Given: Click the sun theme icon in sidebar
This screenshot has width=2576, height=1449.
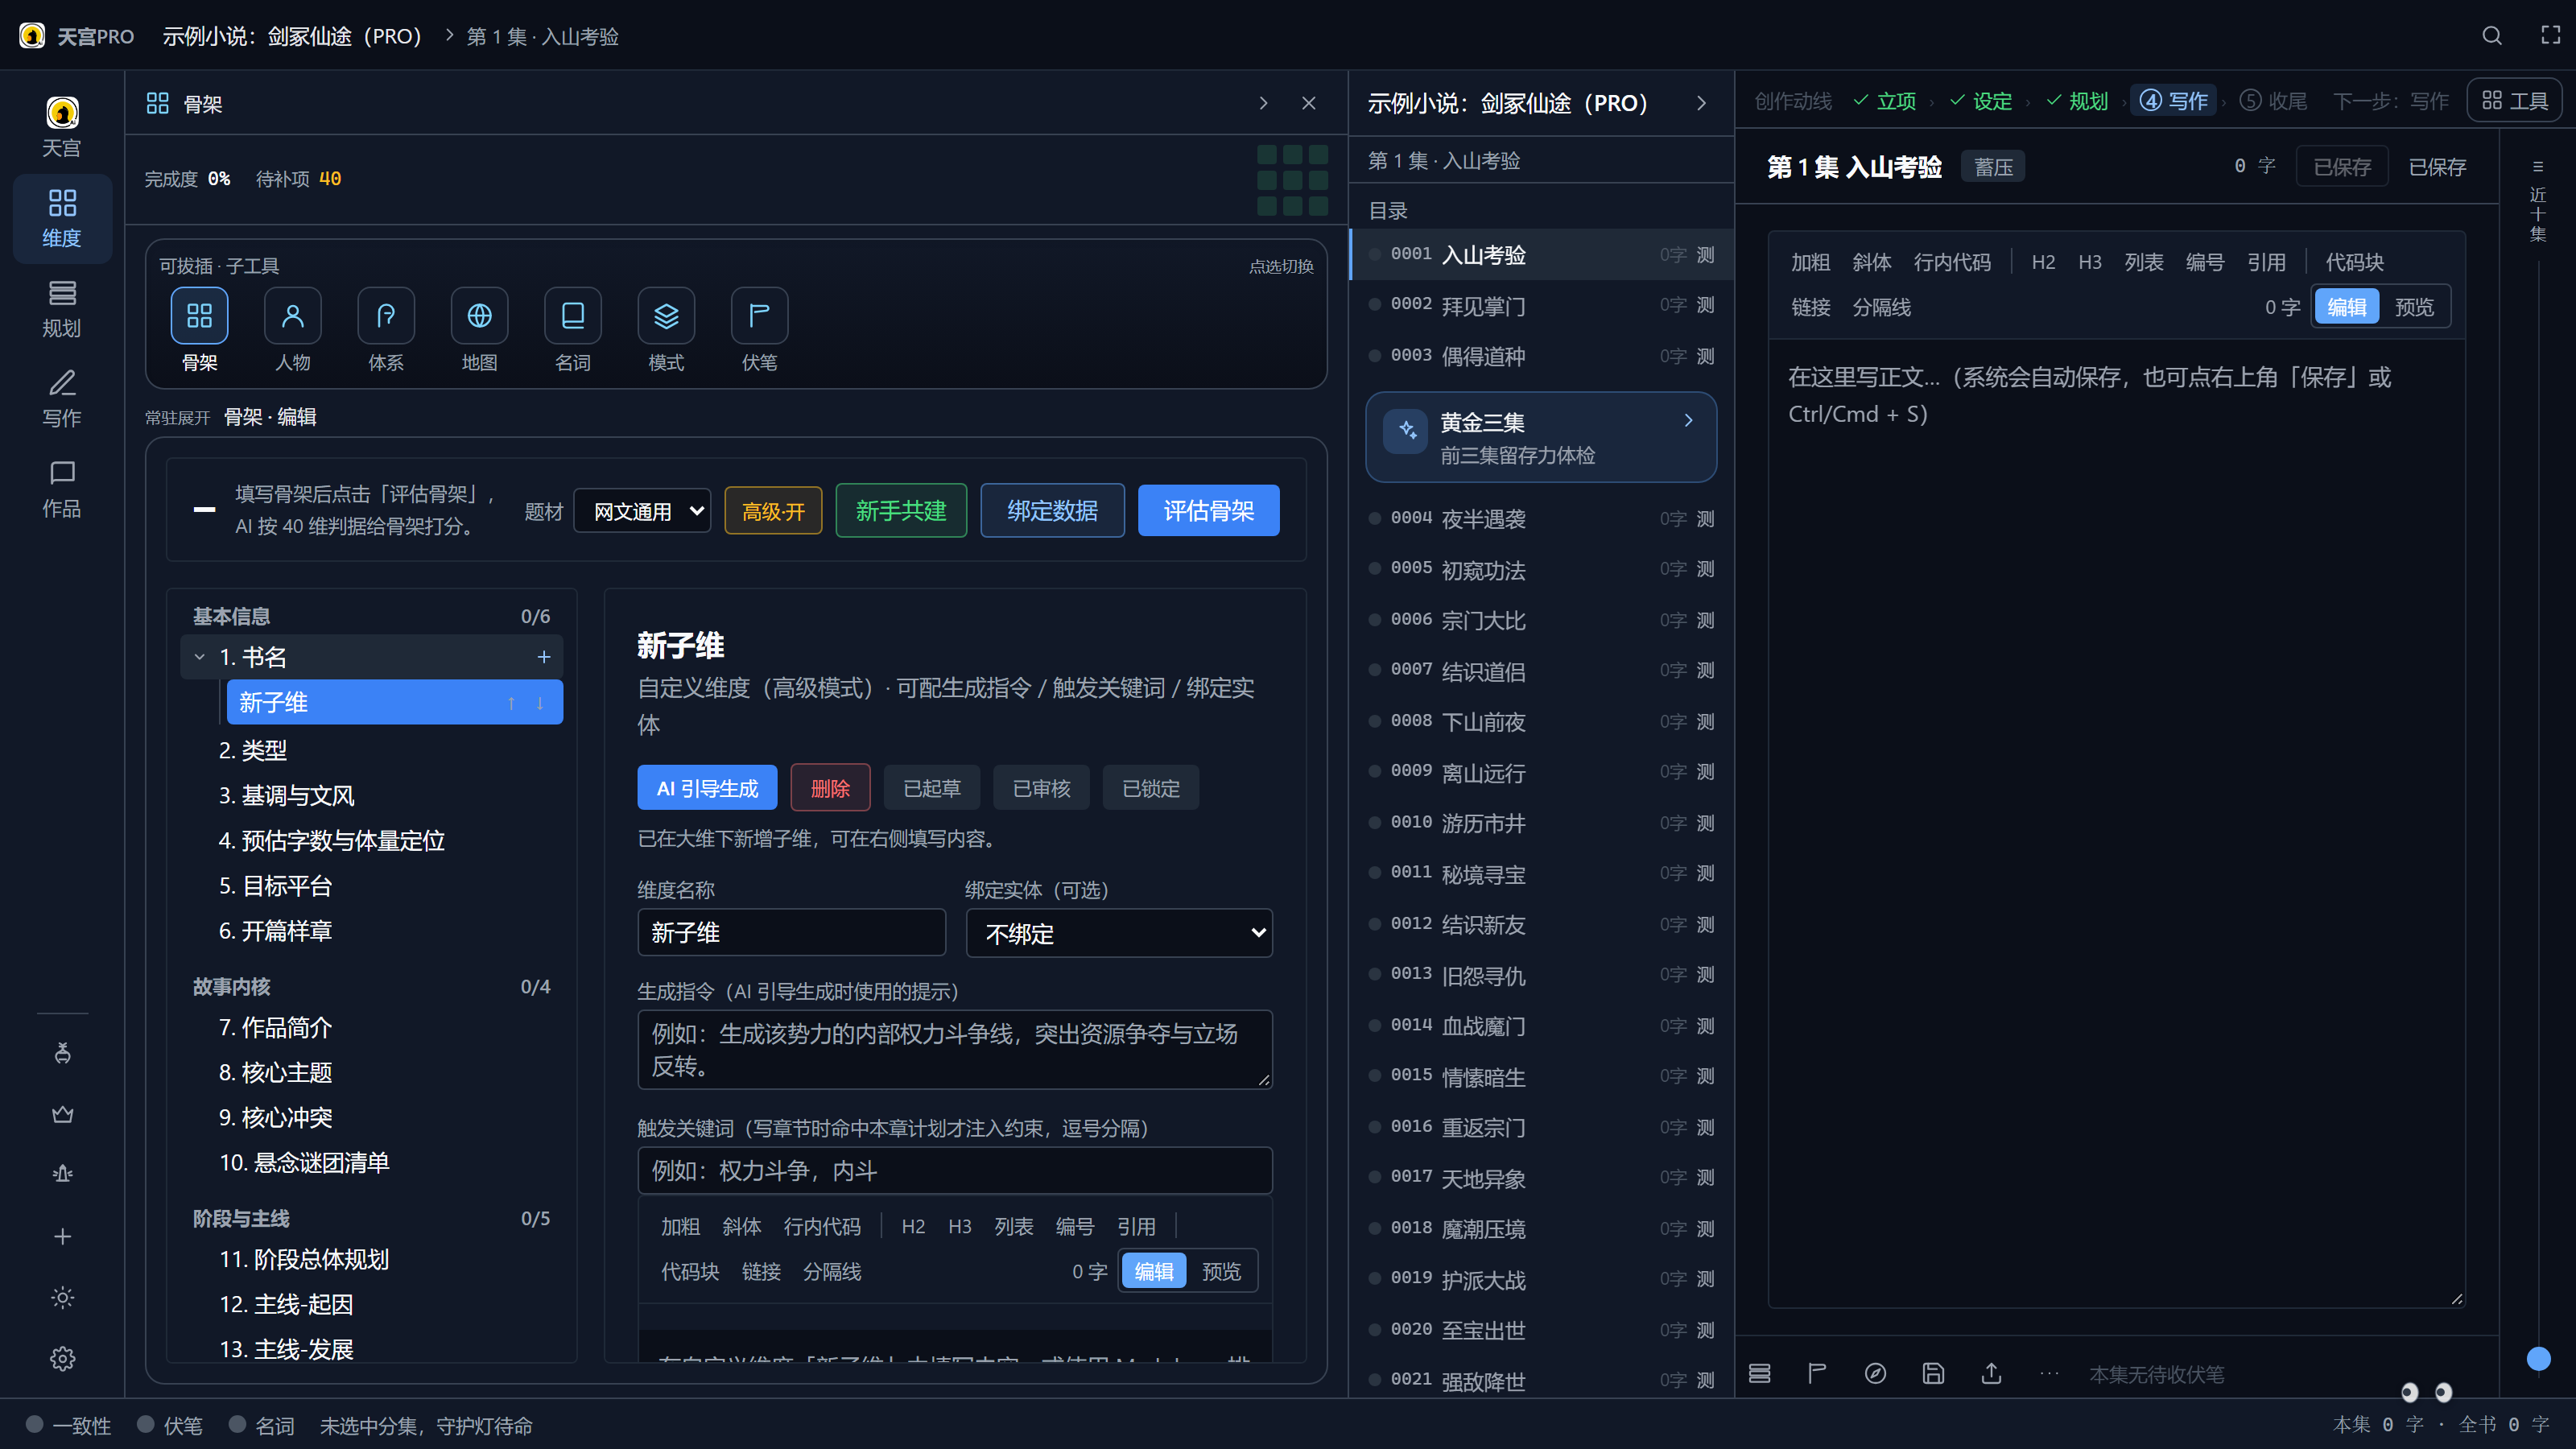Looking at the screenshot, I should [x=62, y=1297].
